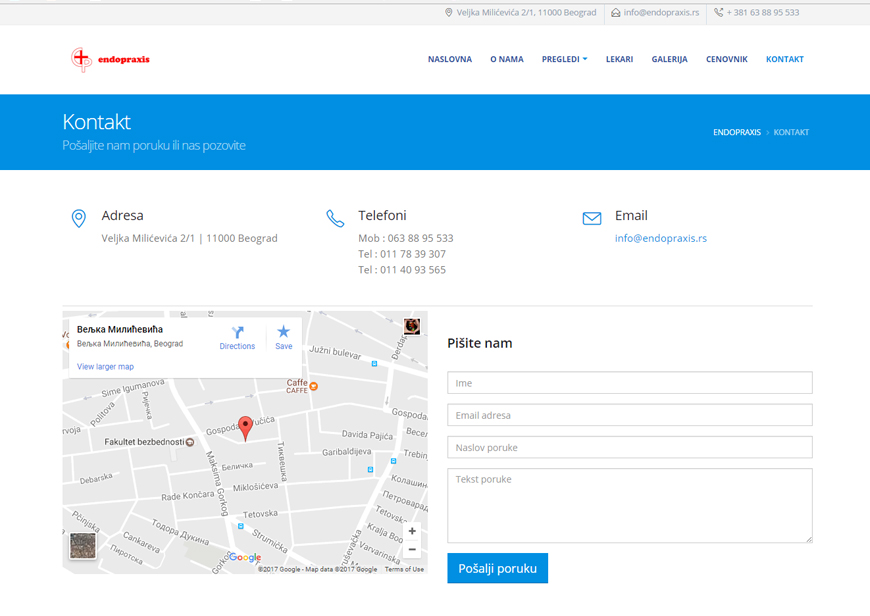Open the Cenovnik menu item
This screenshot has height=616, width=870.
pyautogui.click(x=726, y=59)
